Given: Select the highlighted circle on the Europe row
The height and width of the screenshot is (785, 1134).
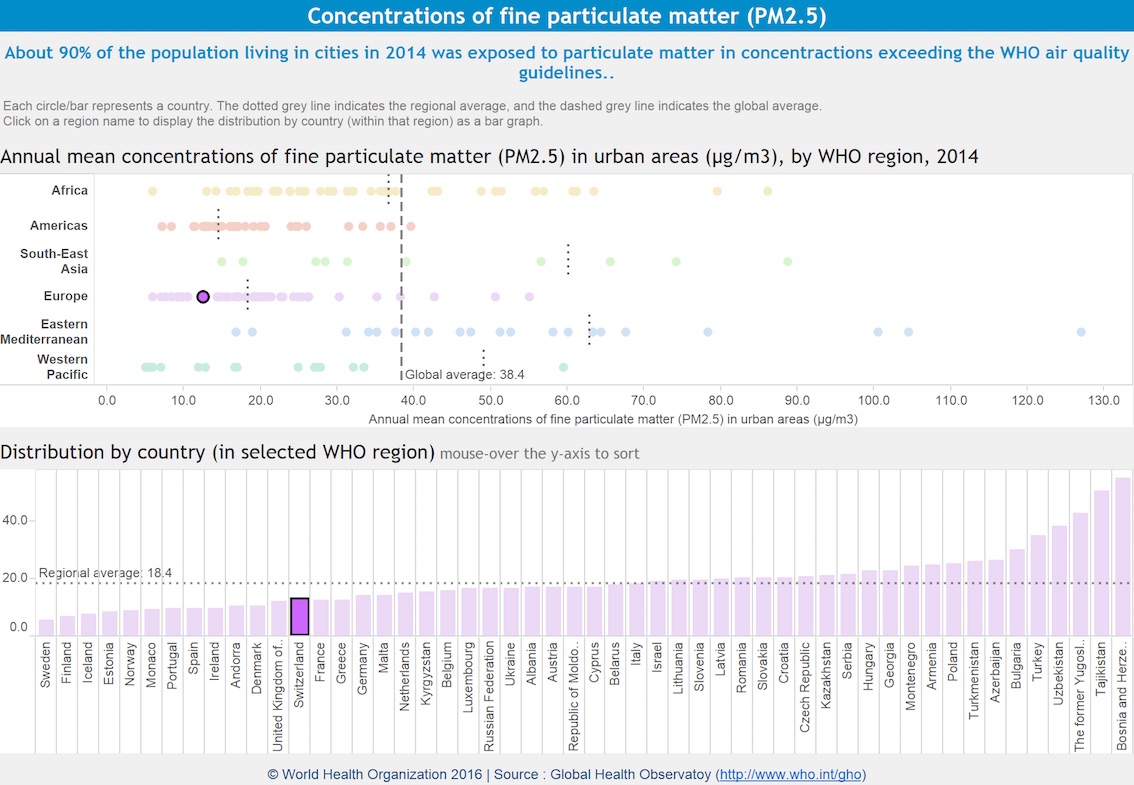Looking at the screenshot, I should click(x=203, y=296).
